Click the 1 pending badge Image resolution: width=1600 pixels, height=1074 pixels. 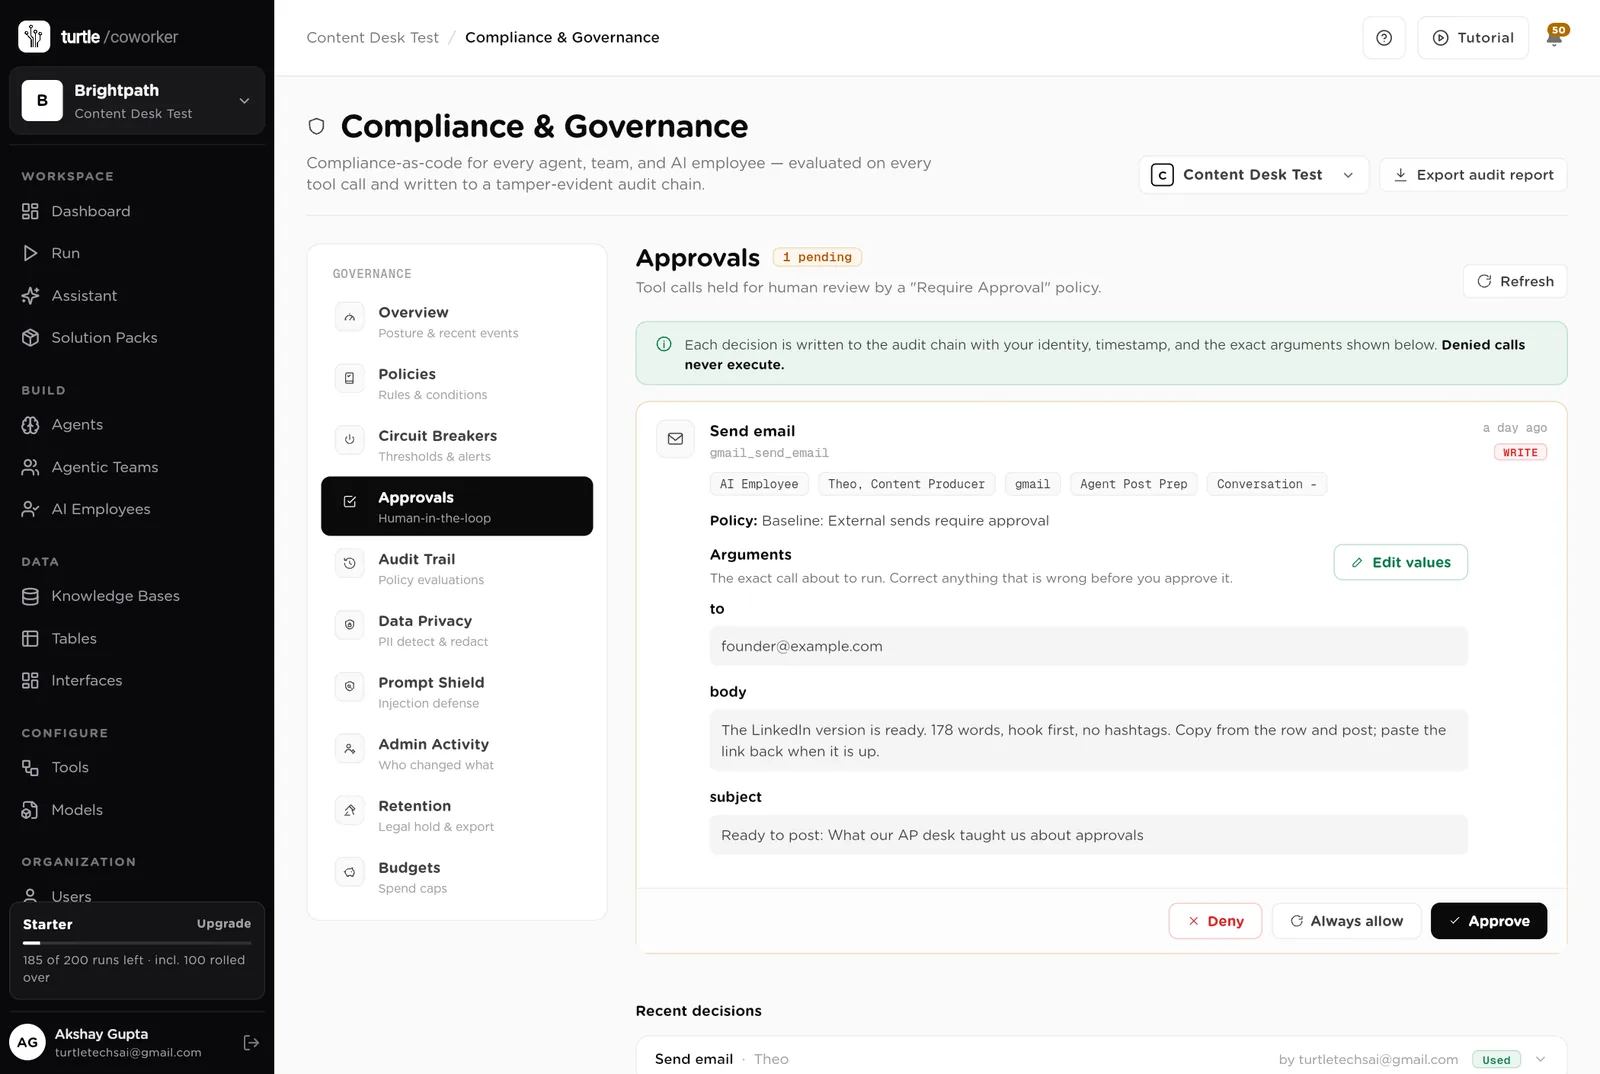pos(817,257)
